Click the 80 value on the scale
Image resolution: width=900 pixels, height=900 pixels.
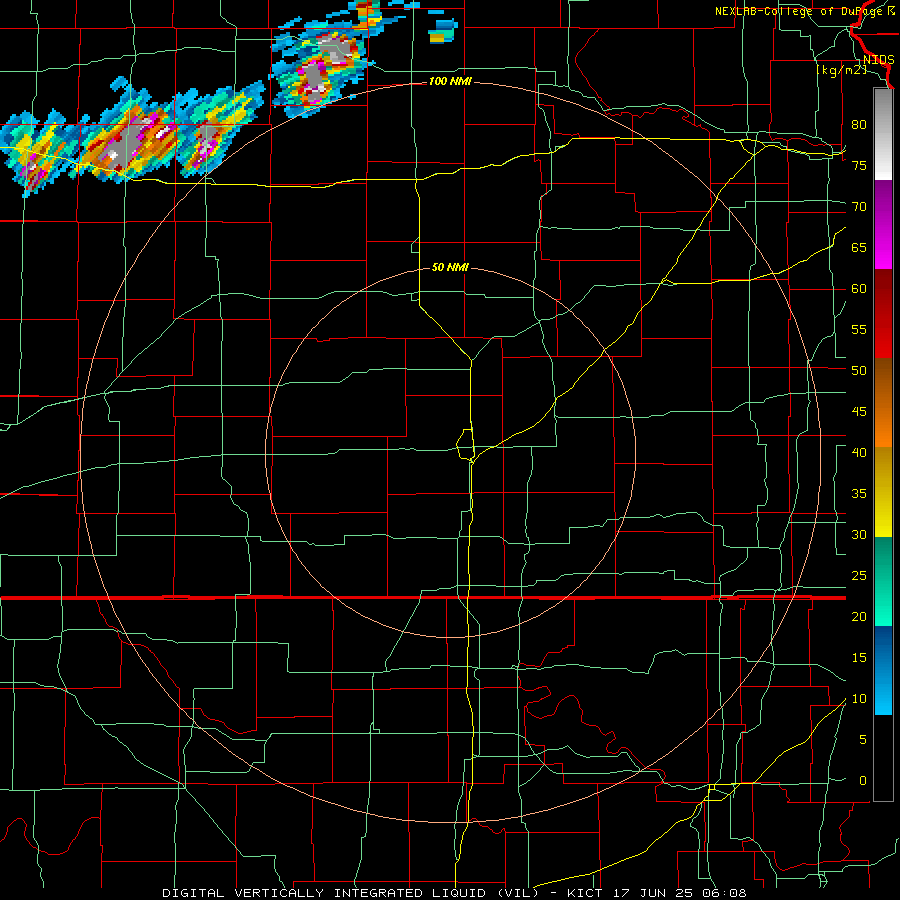click(859, 125)
